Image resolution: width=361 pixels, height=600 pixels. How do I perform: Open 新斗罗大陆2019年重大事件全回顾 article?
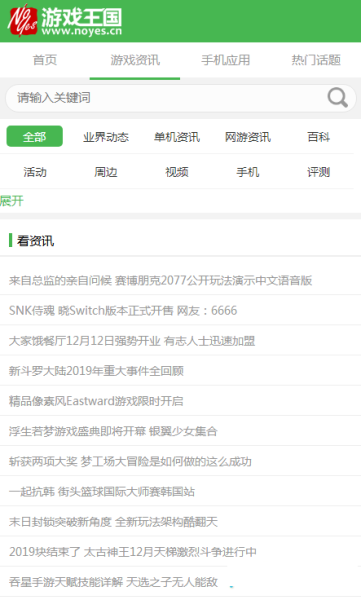[x=96, y=371]
